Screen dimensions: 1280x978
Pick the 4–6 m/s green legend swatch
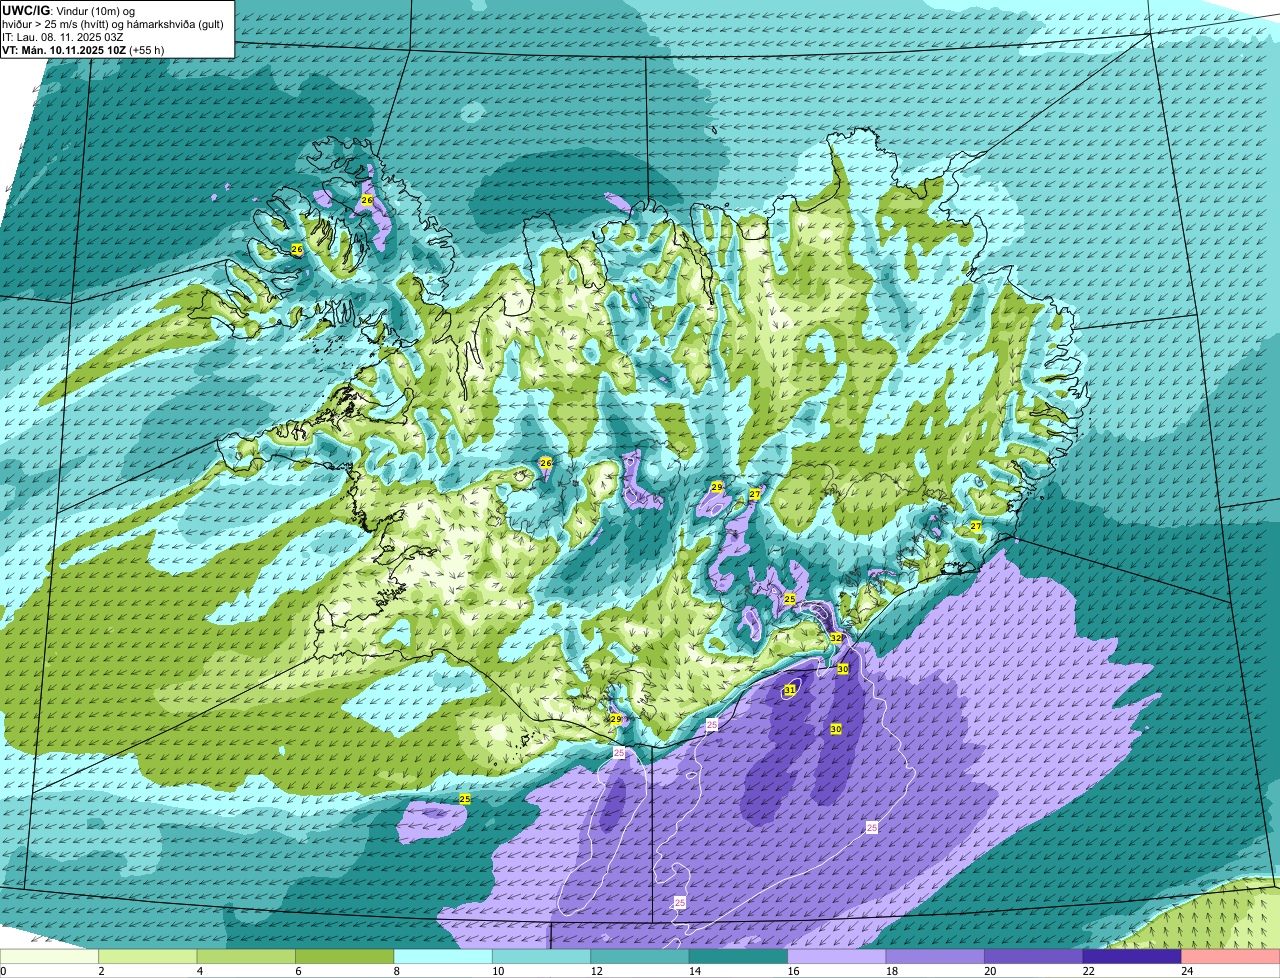pyautogui.click(x=247, y=956)
